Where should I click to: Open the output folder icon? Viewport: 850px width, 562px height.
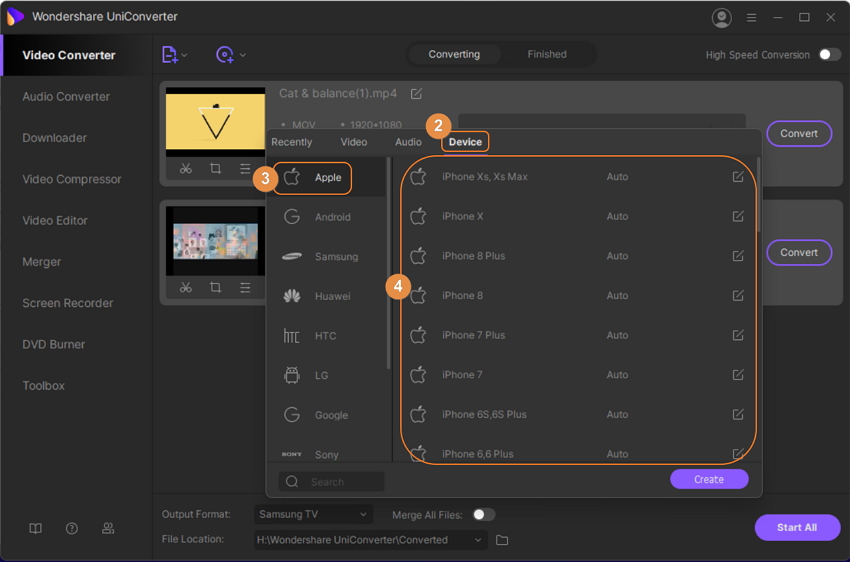502,540
